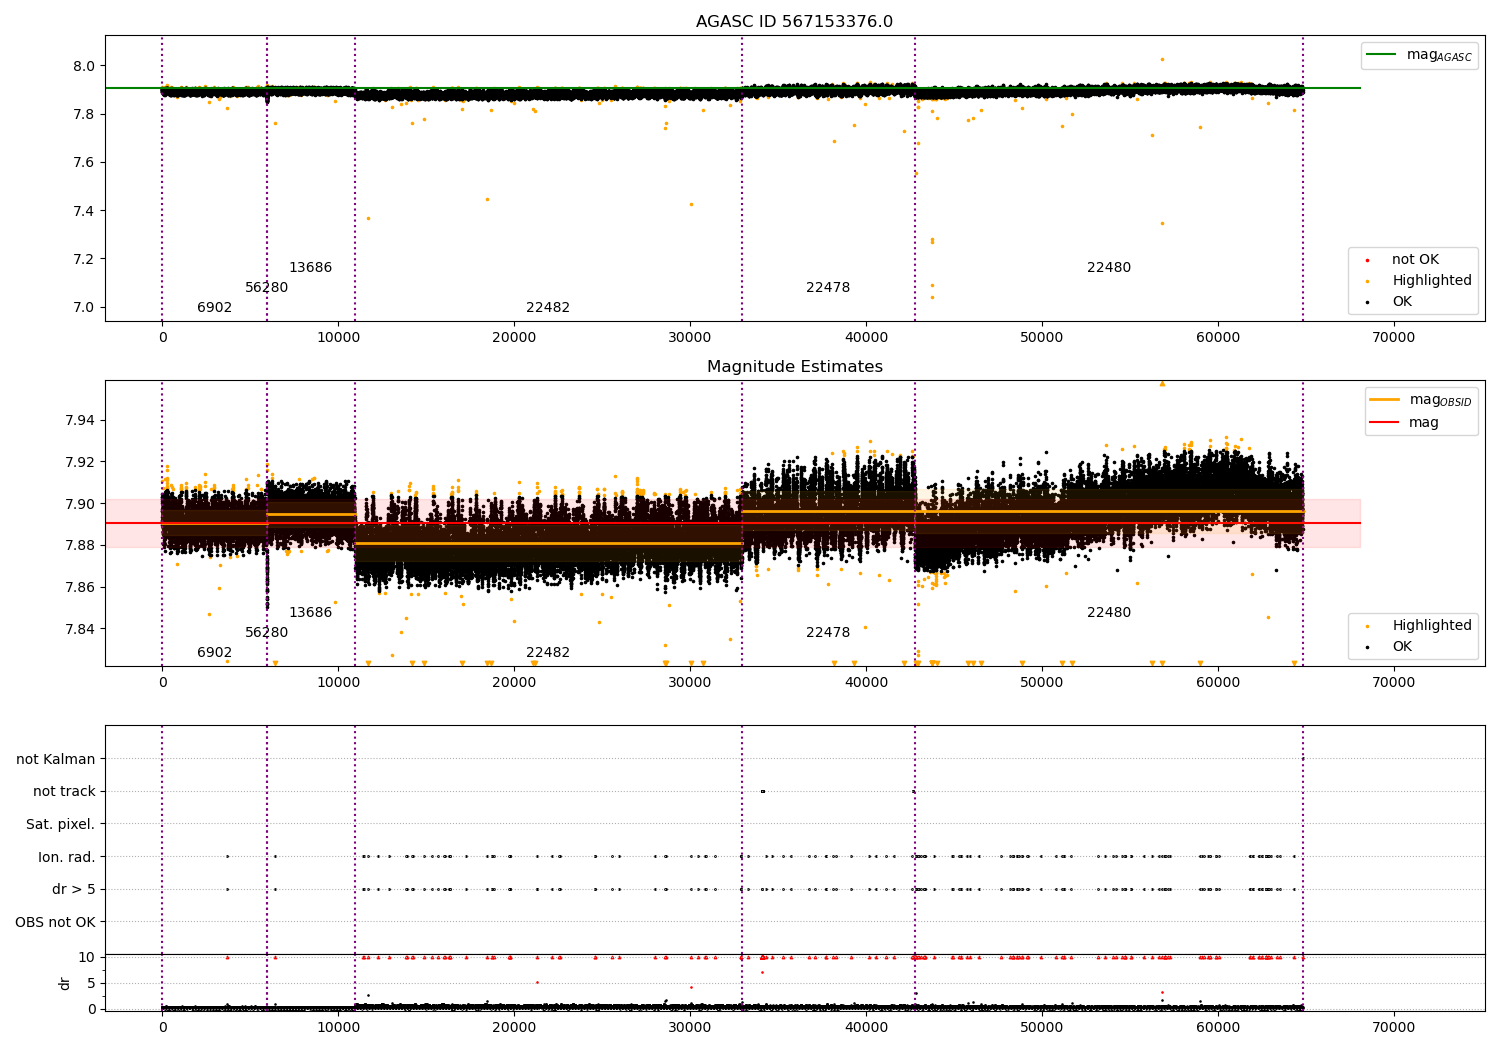The image size is (1500, 1050).
Task: Click the 7.84 y-axis tick in middle panel
Action: pos(80,629)
